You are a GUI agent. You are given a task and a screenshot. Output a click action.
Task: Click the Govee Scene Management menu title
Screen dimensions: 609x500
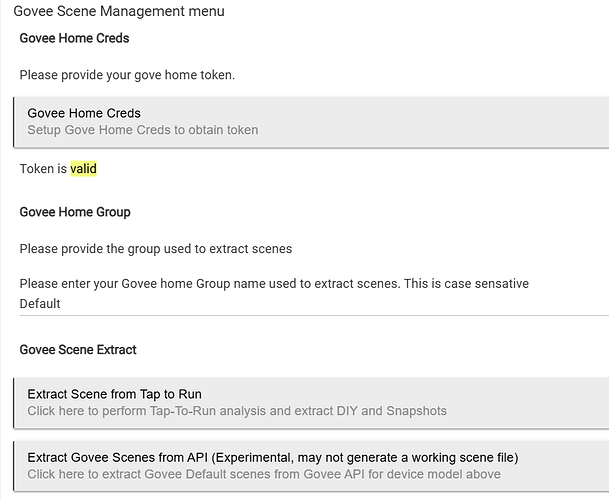pyautogui.click(x=119, y=12)
